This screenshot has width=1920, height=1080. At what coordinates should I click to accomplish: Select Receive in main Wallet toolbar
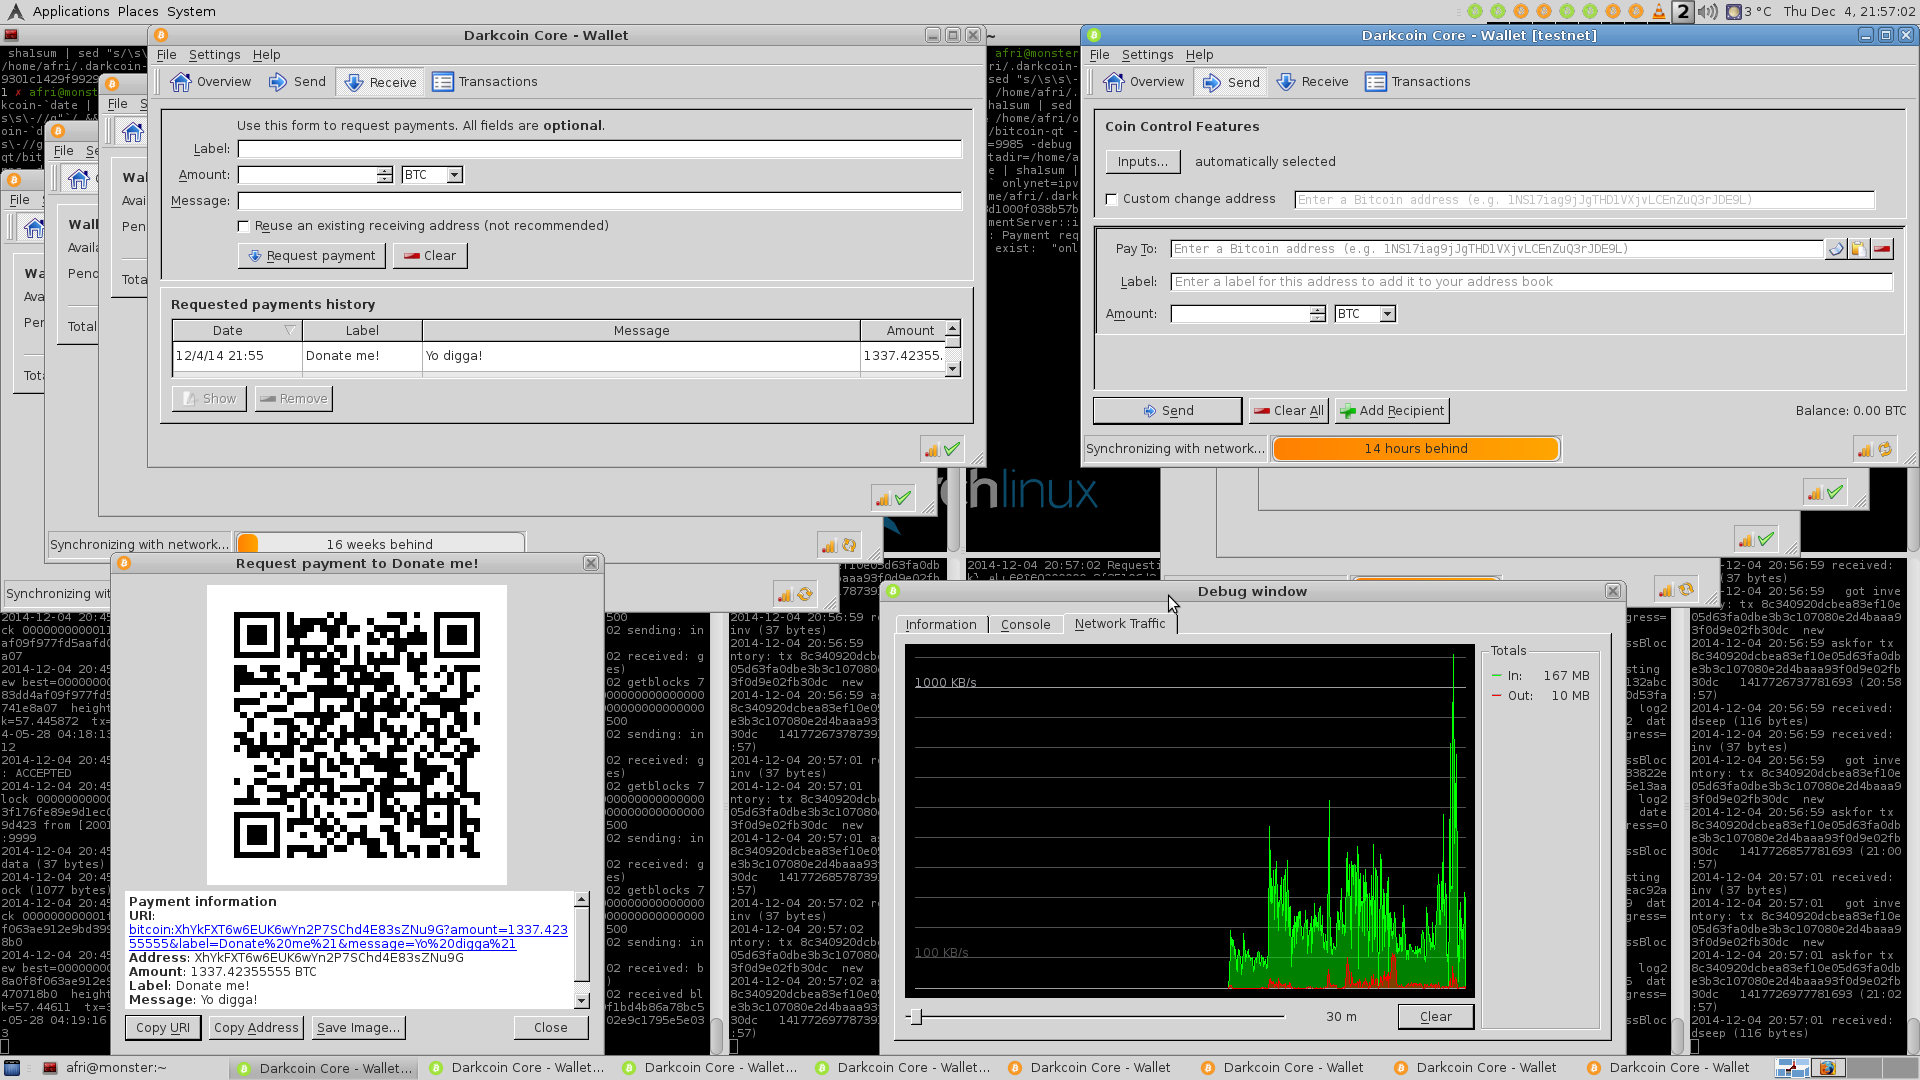[x=380, y=82]
